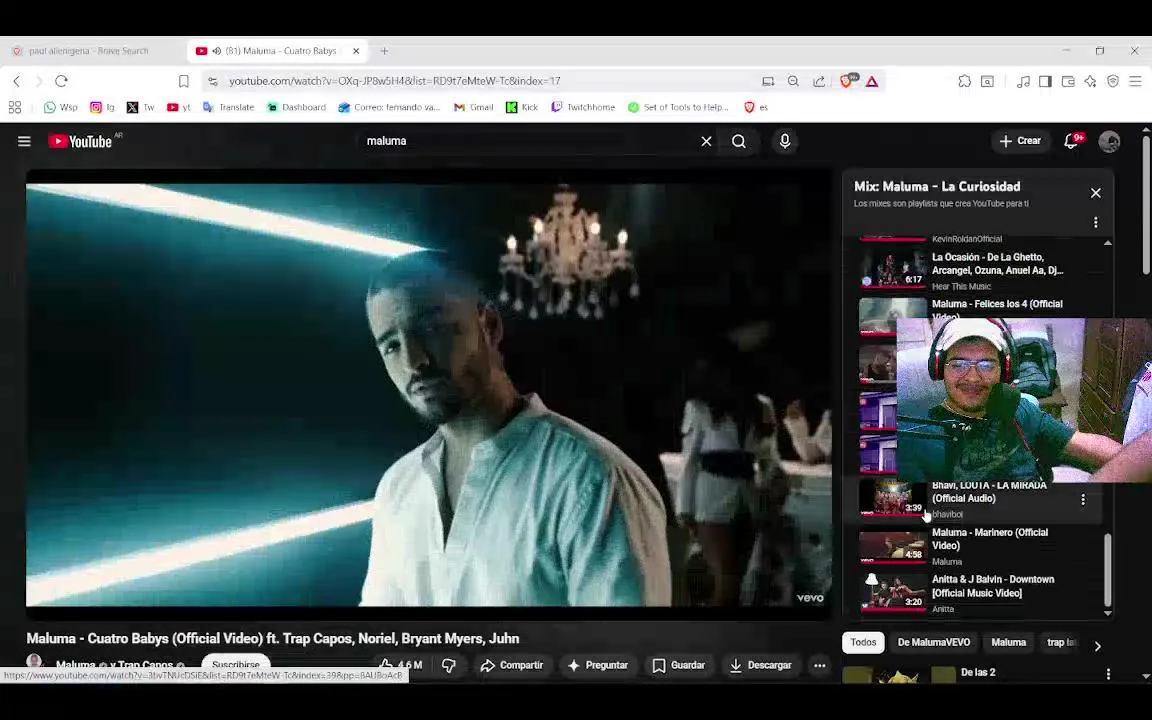Select the Maluma filter chip
Screen dimensions: 1152x720
tap(1008, 642)
